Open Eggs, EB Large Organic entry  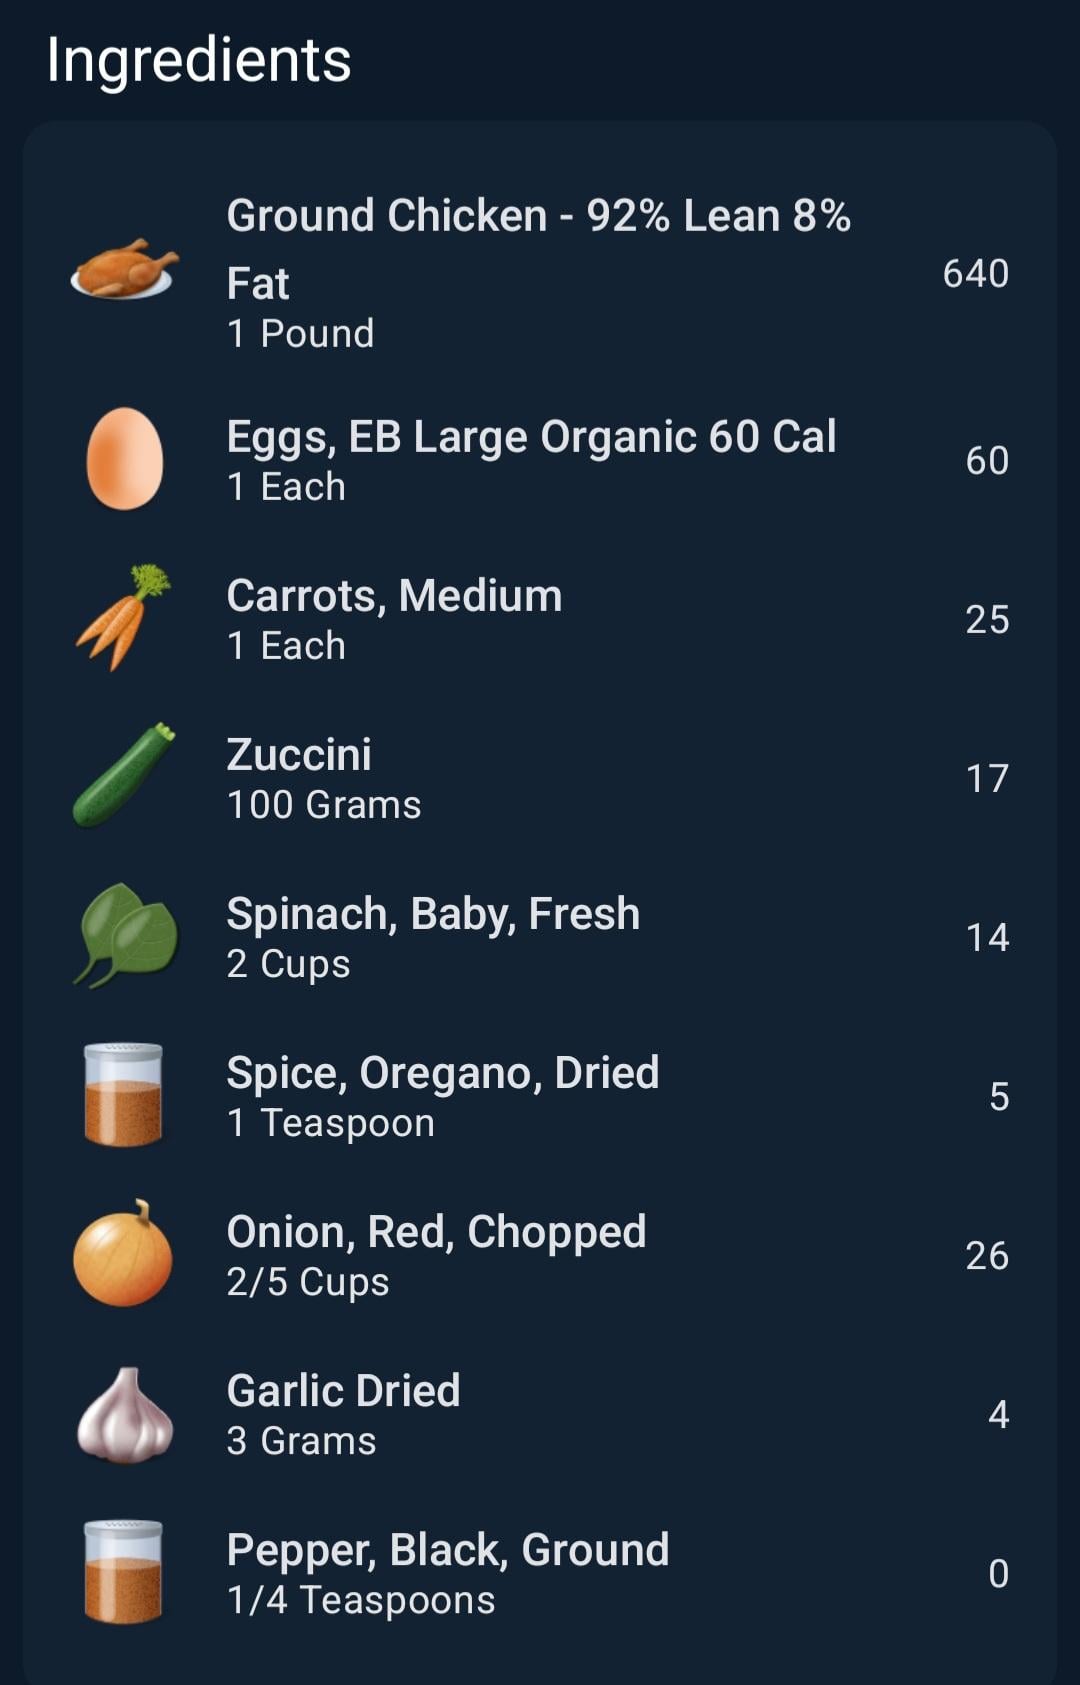point(531,437)
